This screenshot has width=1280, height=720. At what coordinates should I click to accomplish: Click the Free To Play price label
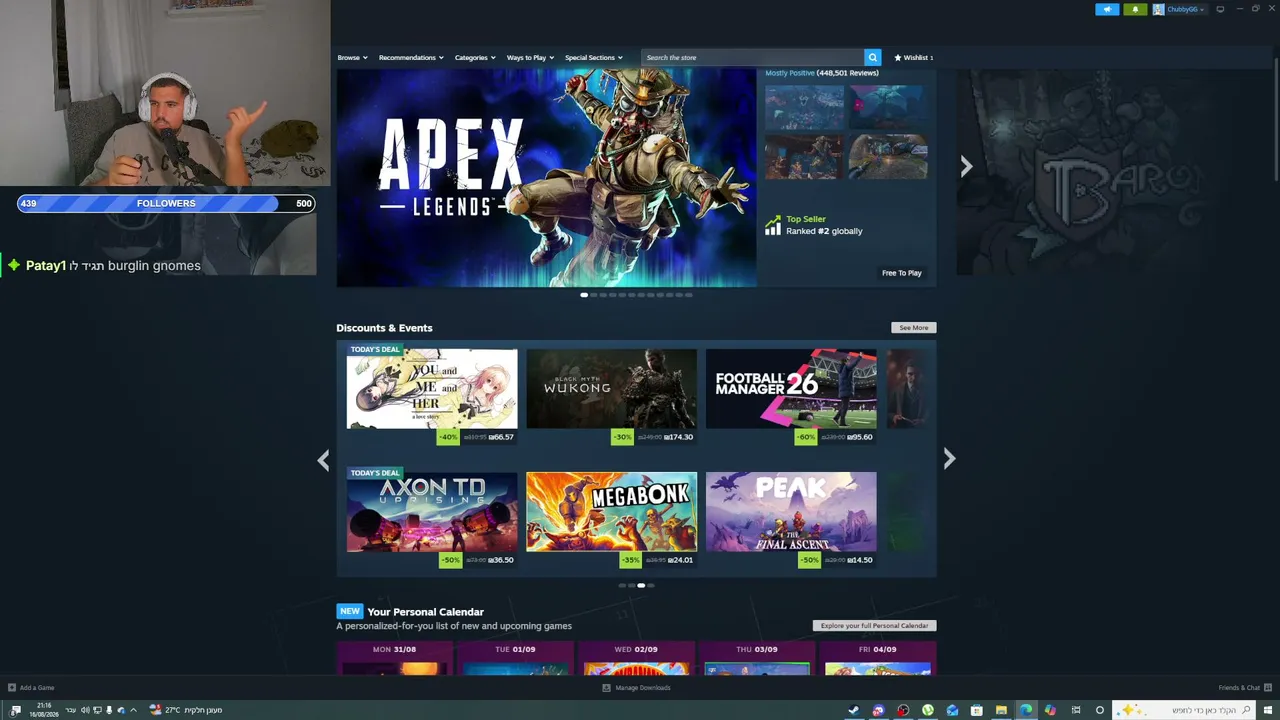click(902, 273)
